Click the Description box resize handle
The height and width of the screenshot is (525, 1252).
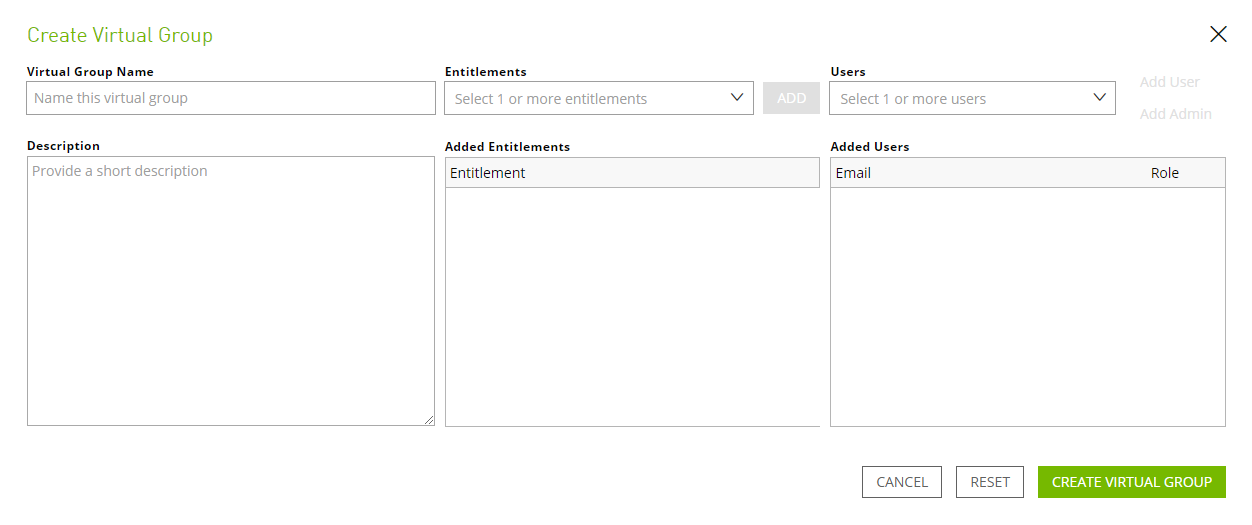(x=429, y=420)
